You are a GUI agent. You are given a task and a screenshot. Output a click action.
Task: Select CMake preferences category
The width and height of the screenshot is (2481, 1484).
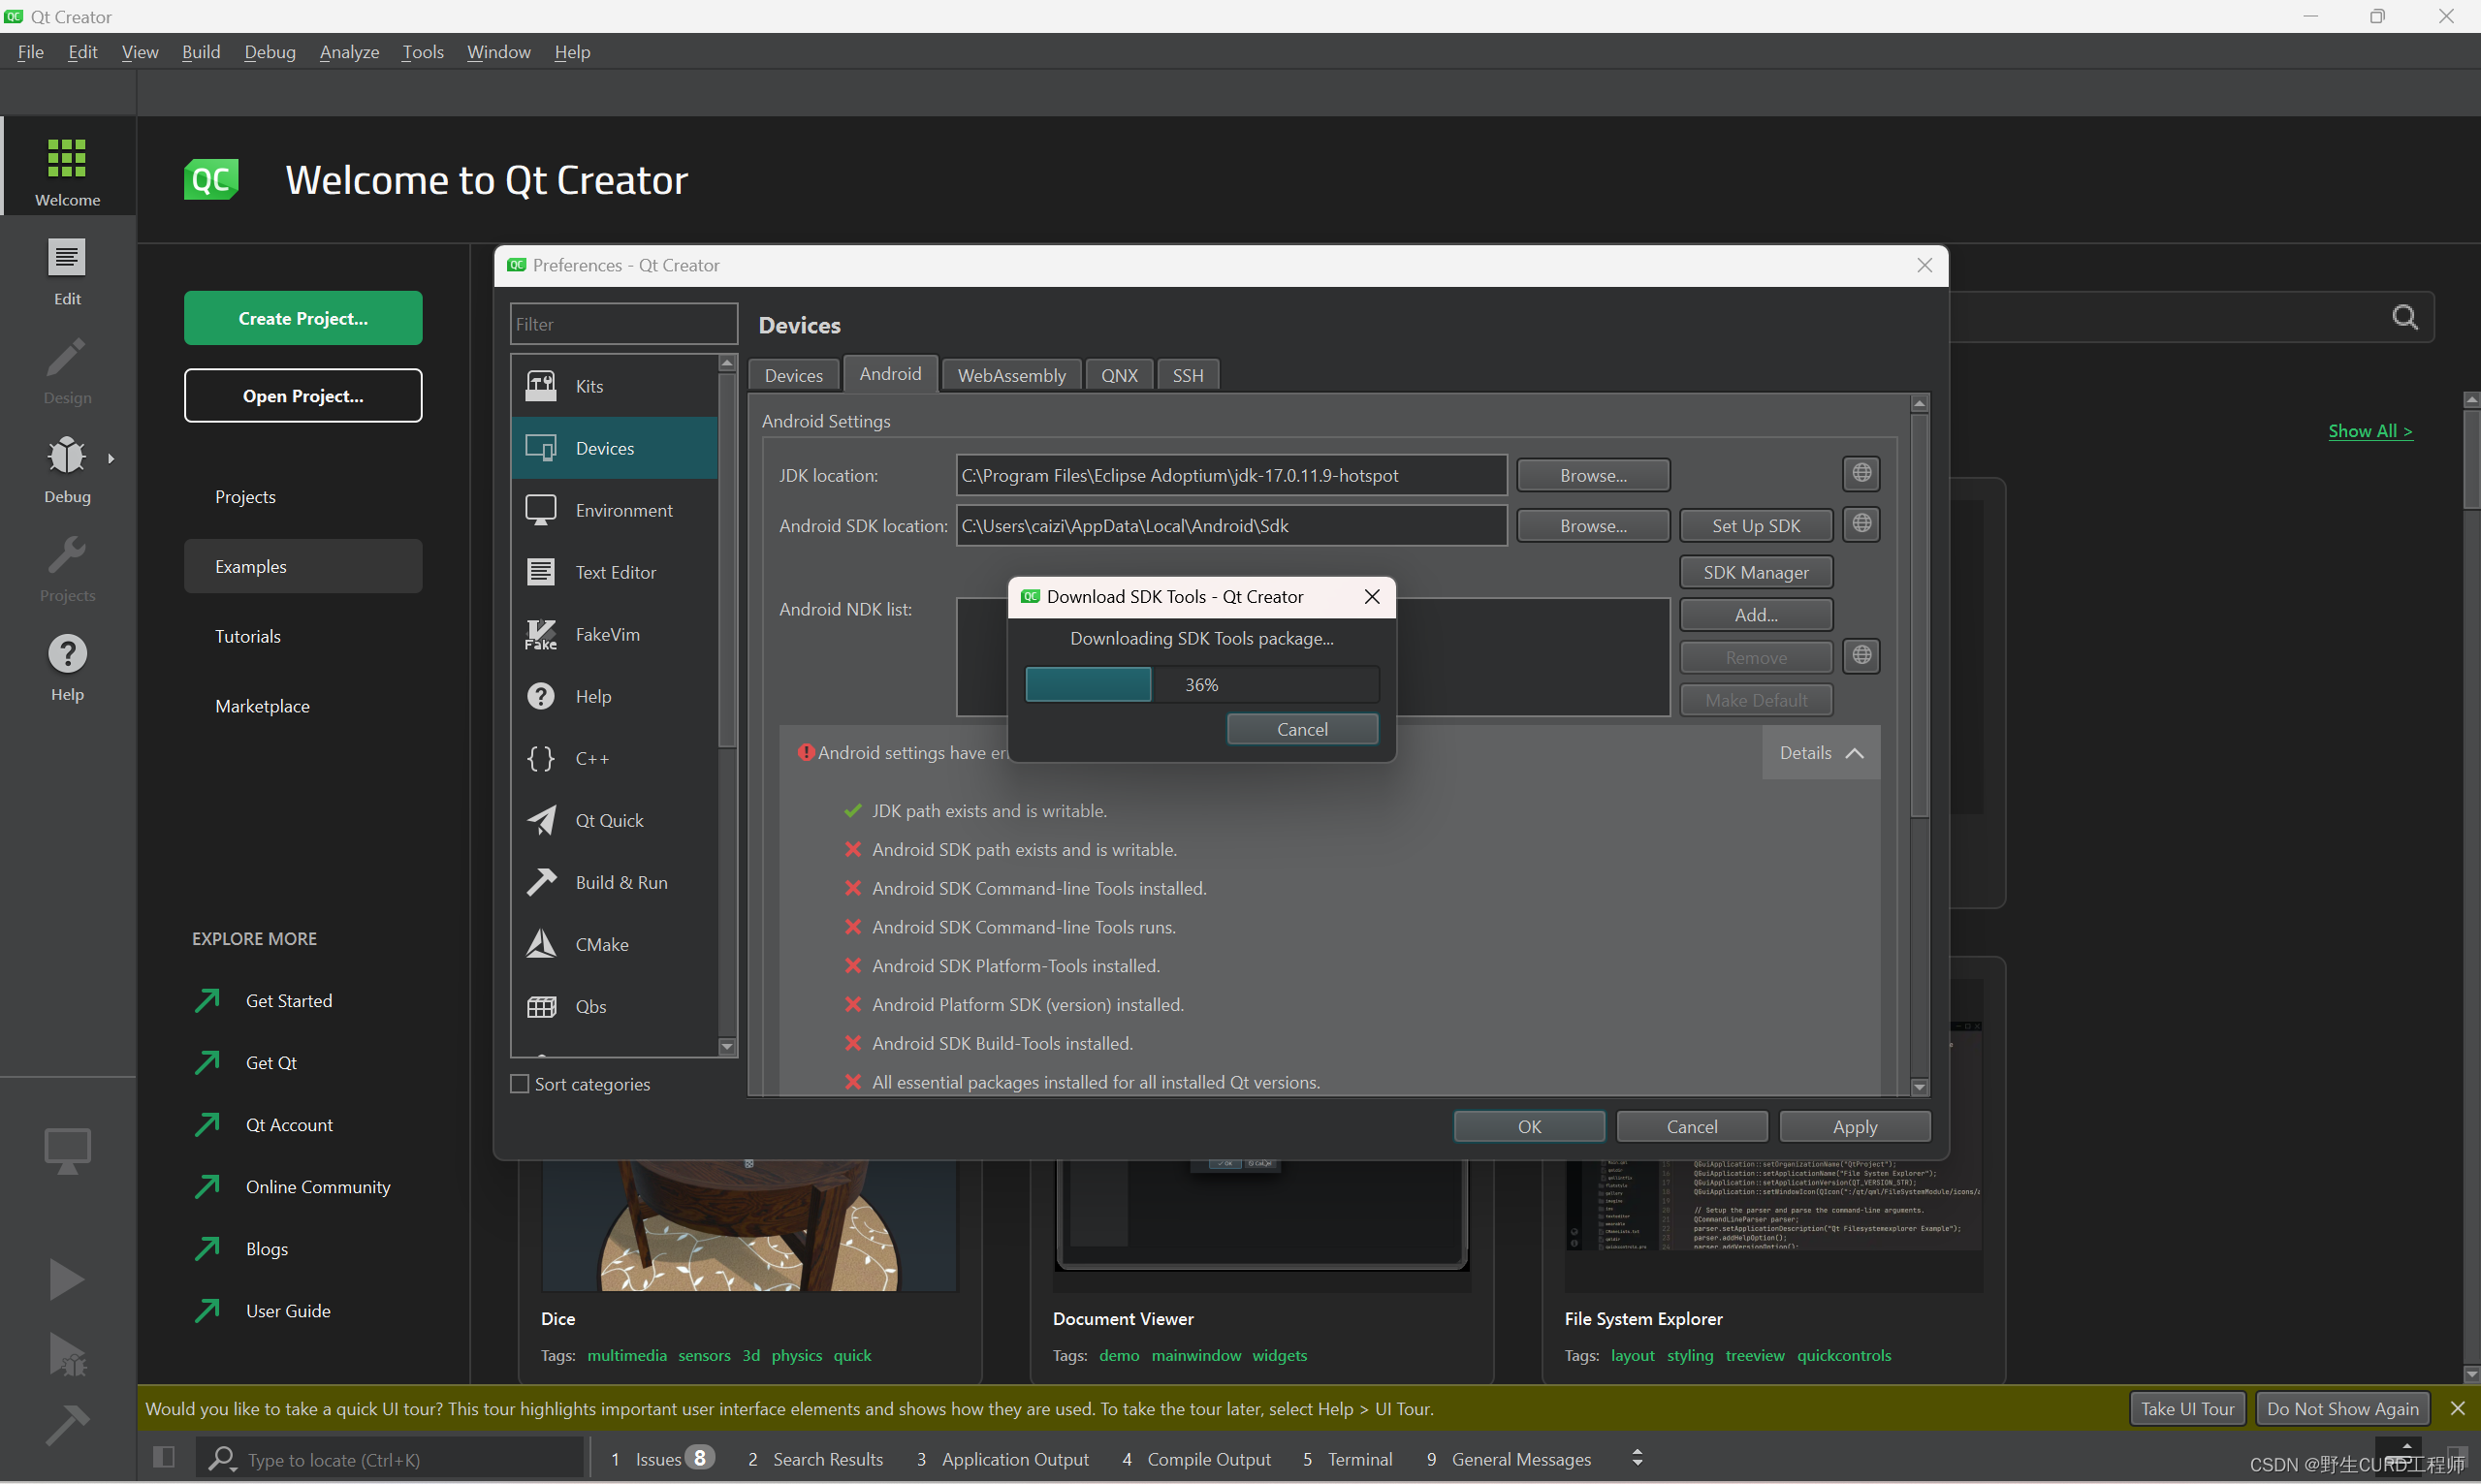(614, 944)
